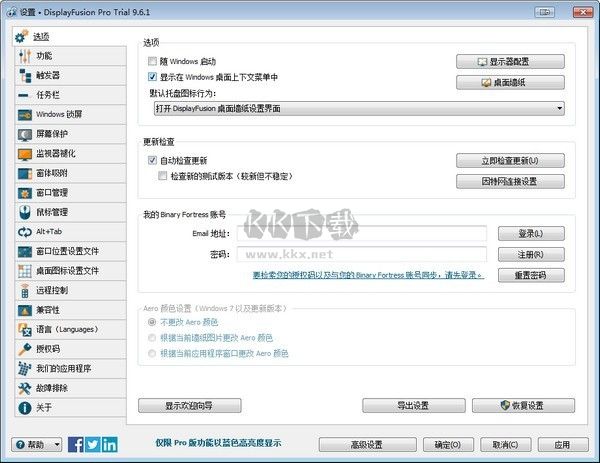Open the Facebook icon link
The width and height of the screenshot is (600, 463).
click(x=76, y=444)
